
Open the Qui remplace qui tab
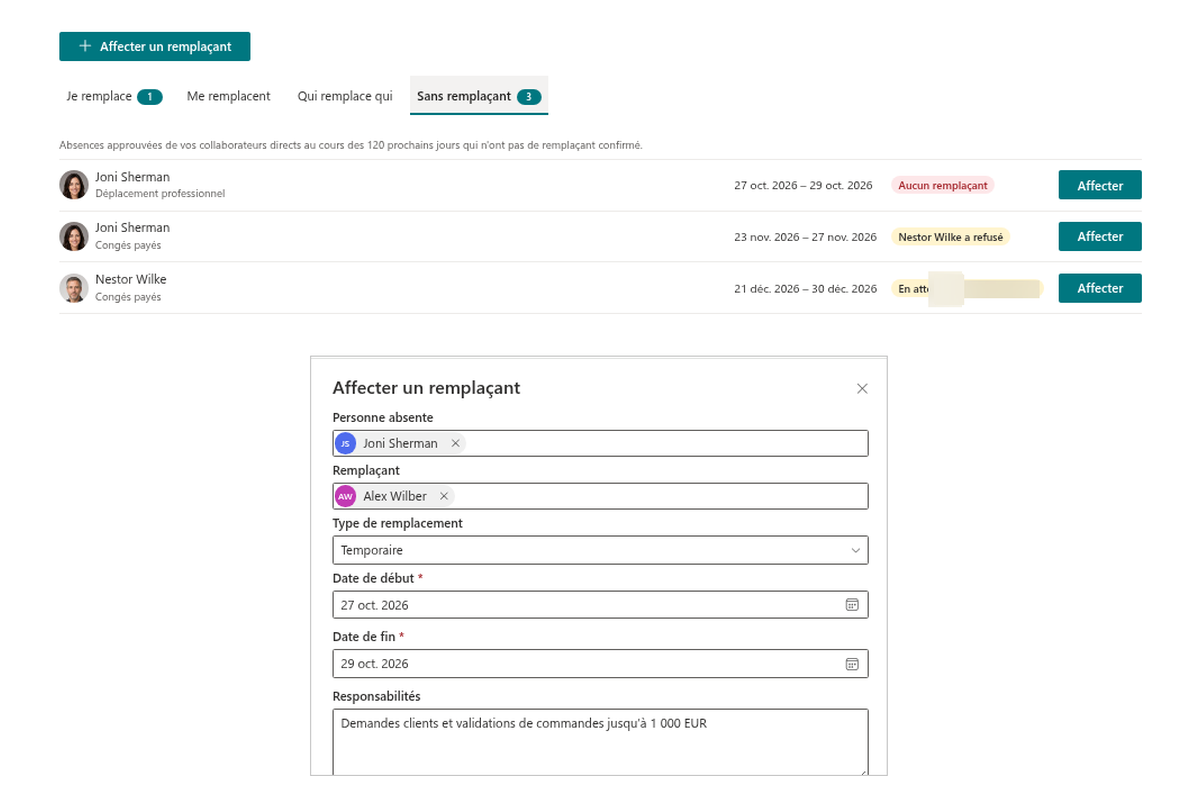345,96
